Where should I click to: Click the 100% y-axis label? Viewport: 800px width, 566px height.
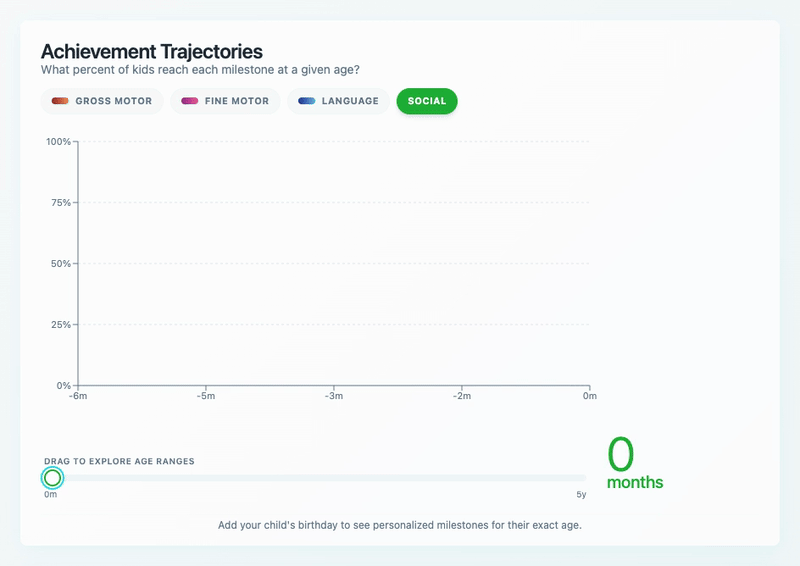58,142
